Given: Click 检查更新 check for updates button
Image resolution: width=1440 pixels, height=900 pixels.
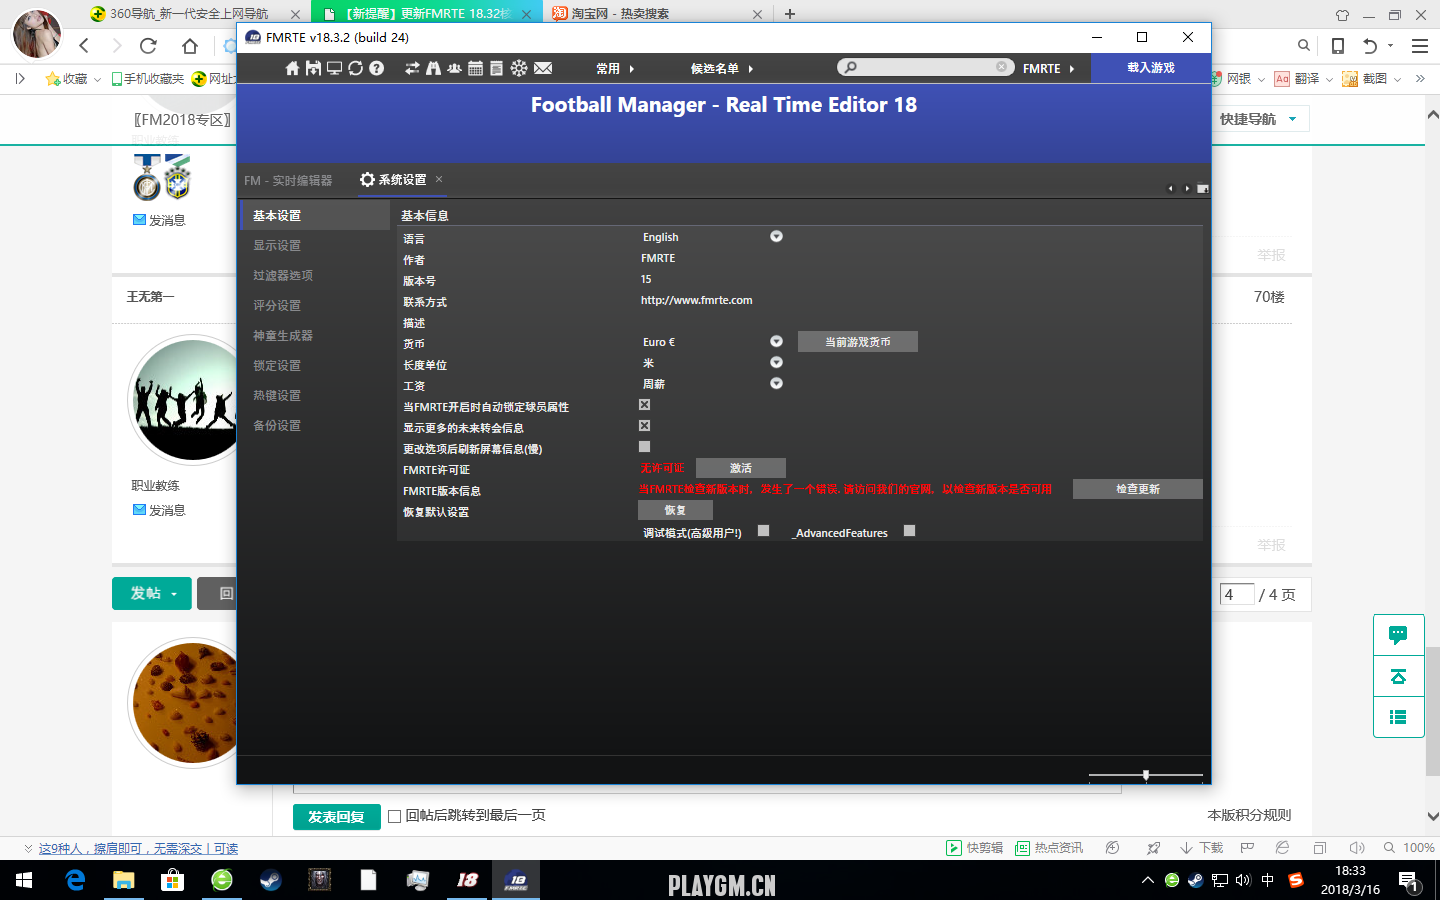Looking at the screenshot, I should 1138,489.
